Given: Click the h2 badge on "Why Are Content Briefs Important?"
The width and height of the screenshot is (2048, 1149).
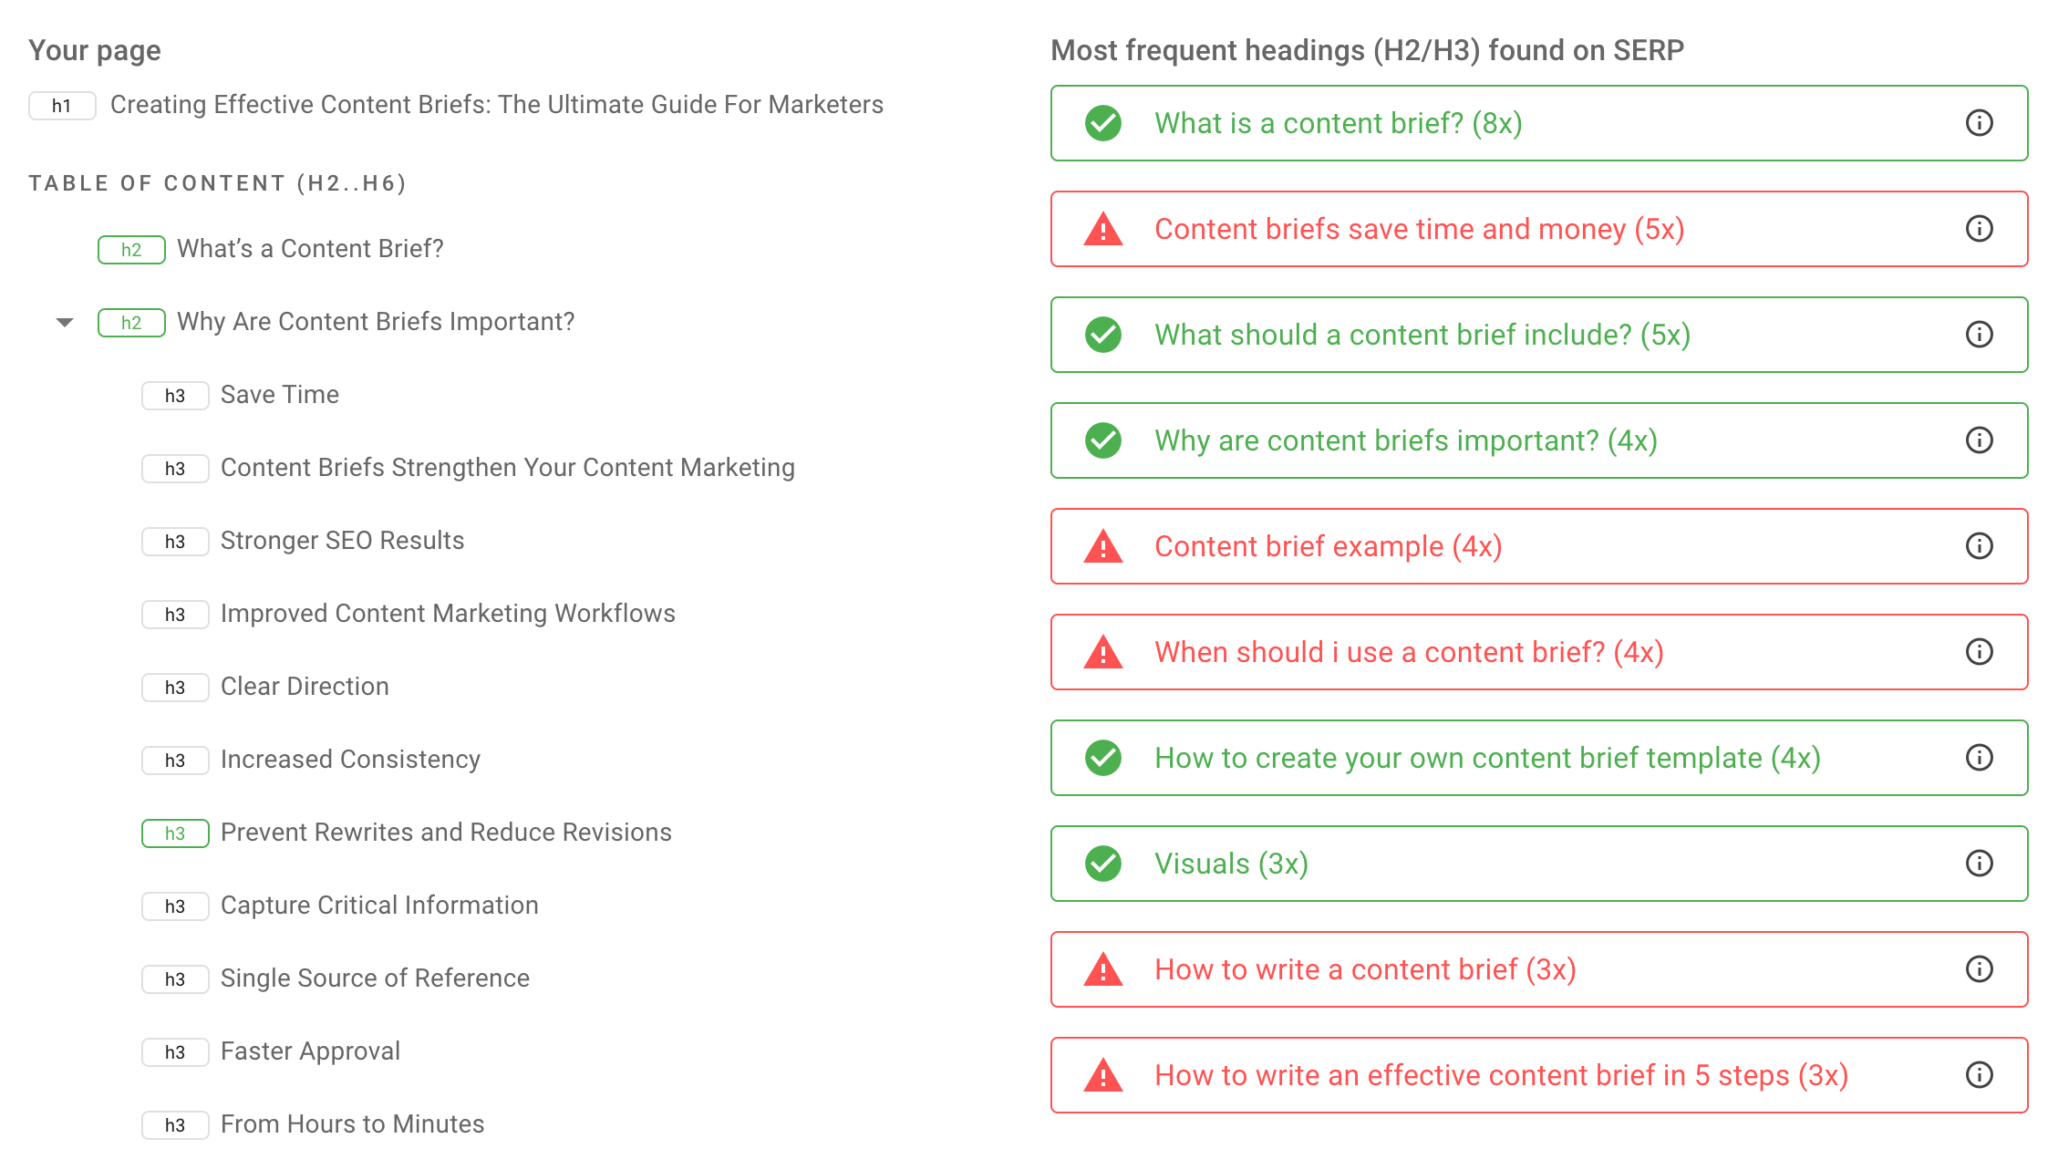Looking at the screenshot, I should tap(131, 322).
